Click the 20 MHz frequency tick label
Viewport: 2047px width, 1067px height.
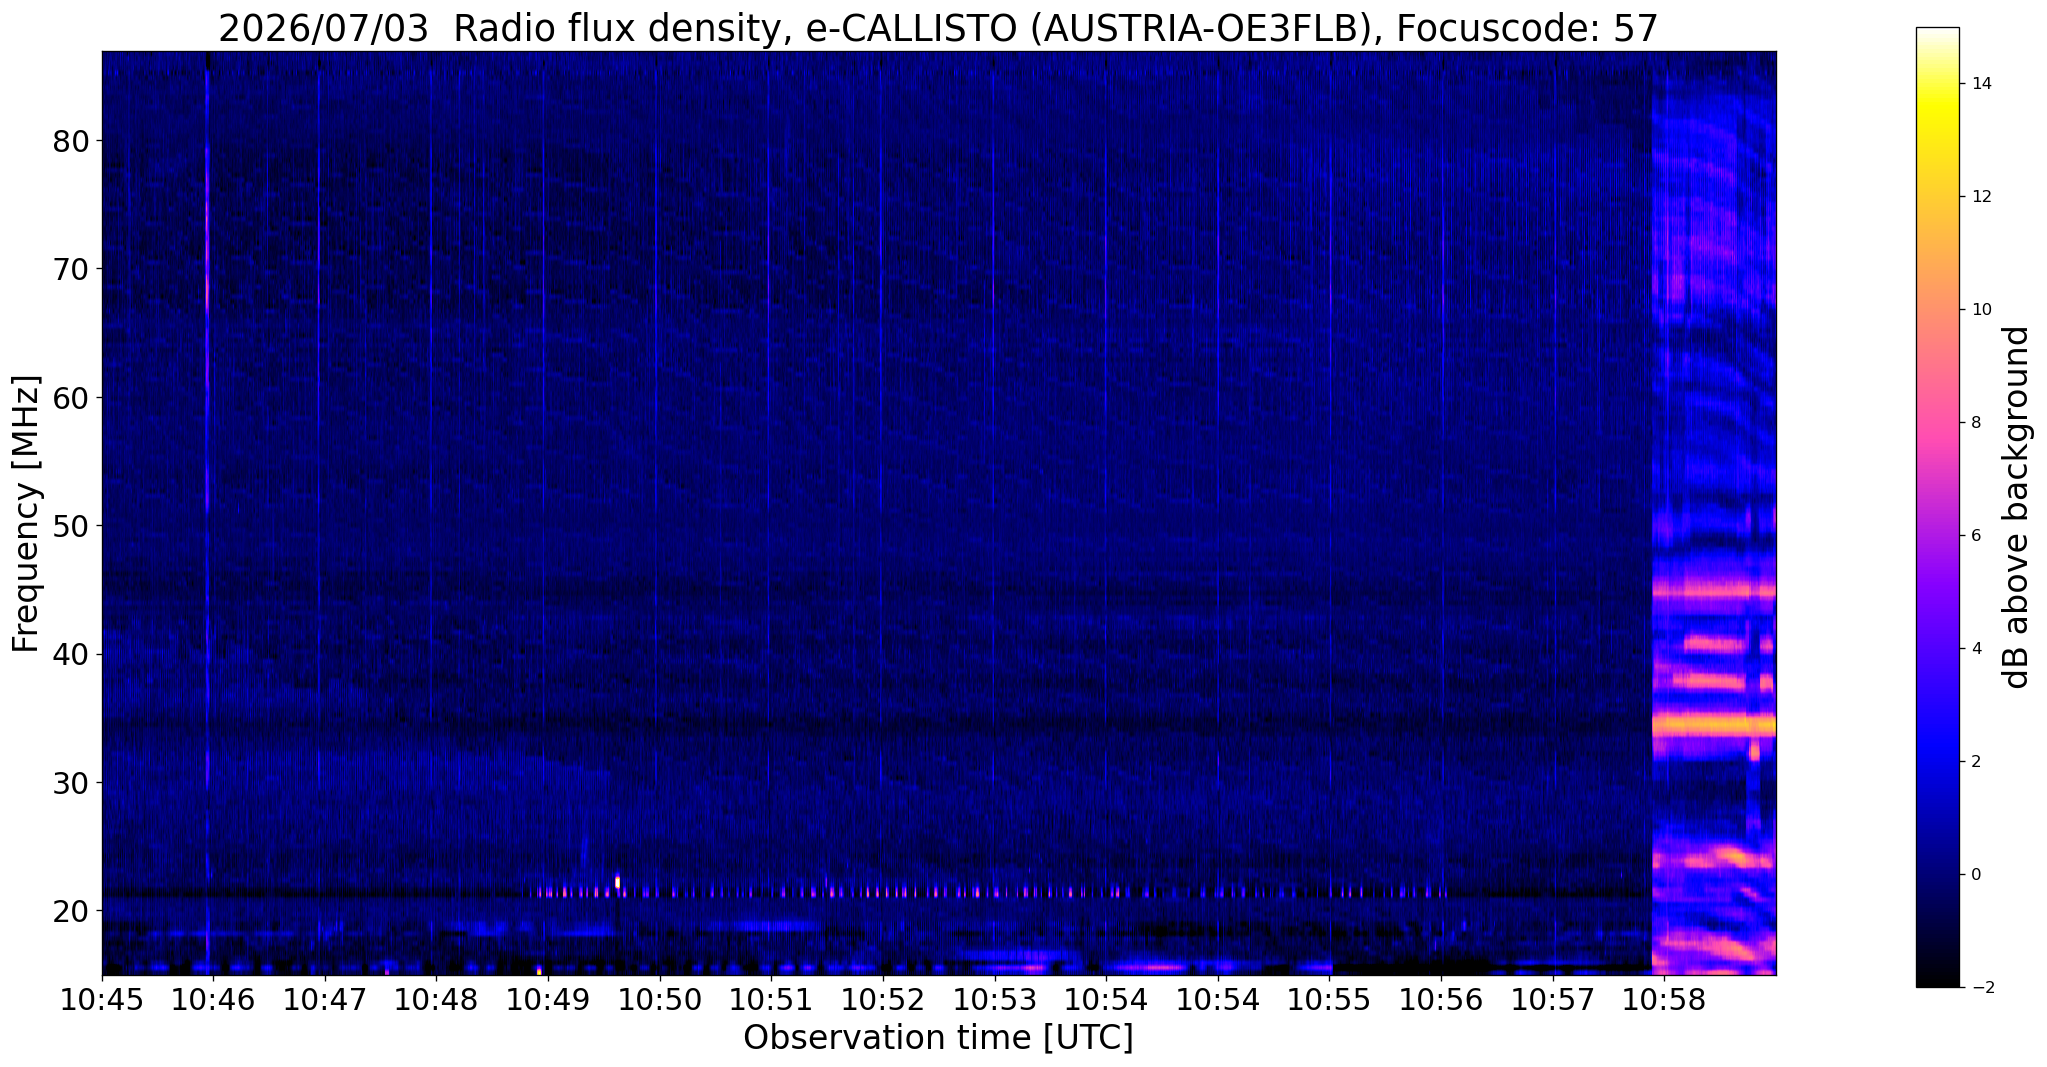pos(71,911)
